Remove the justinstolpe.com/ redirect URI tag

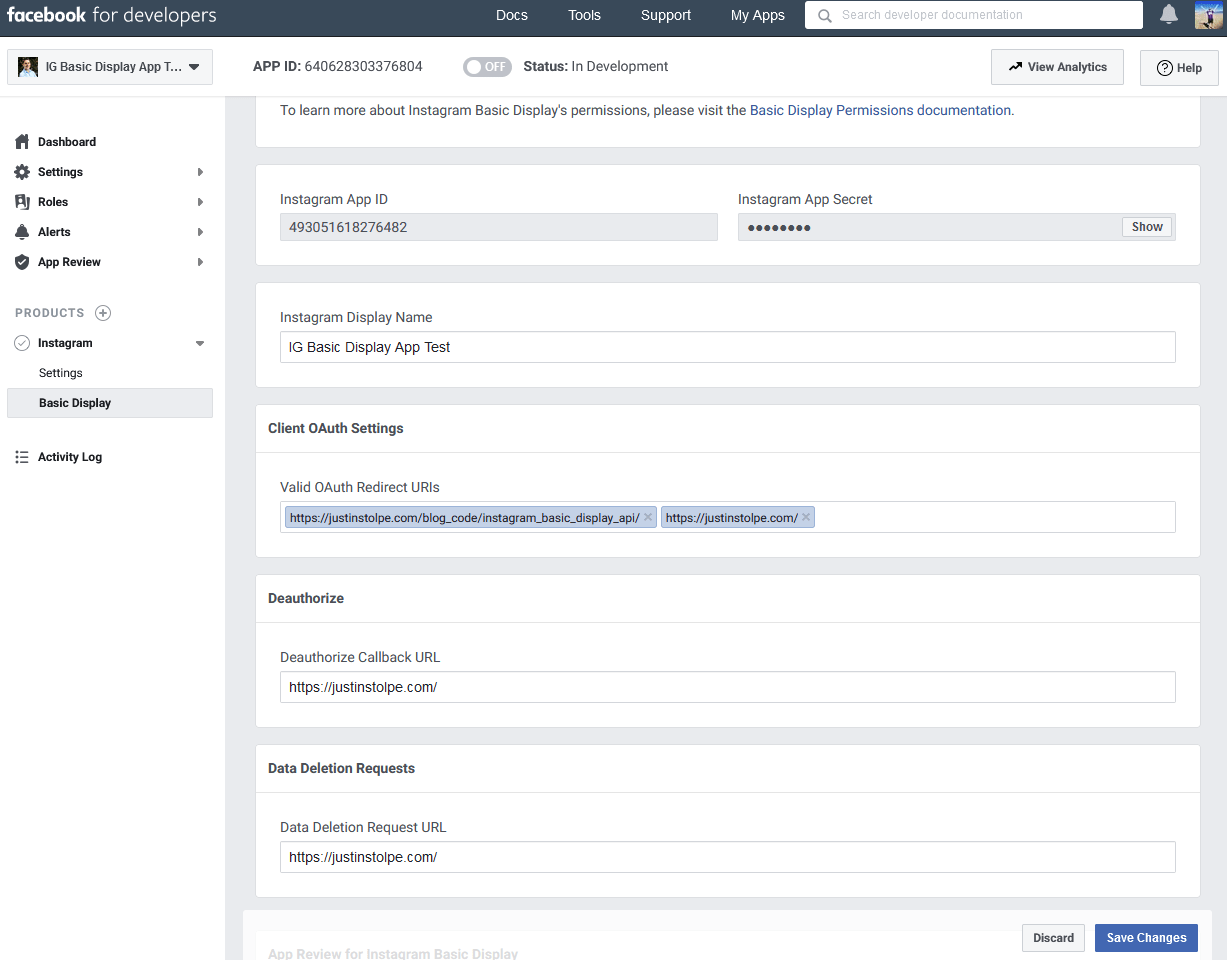806,517
